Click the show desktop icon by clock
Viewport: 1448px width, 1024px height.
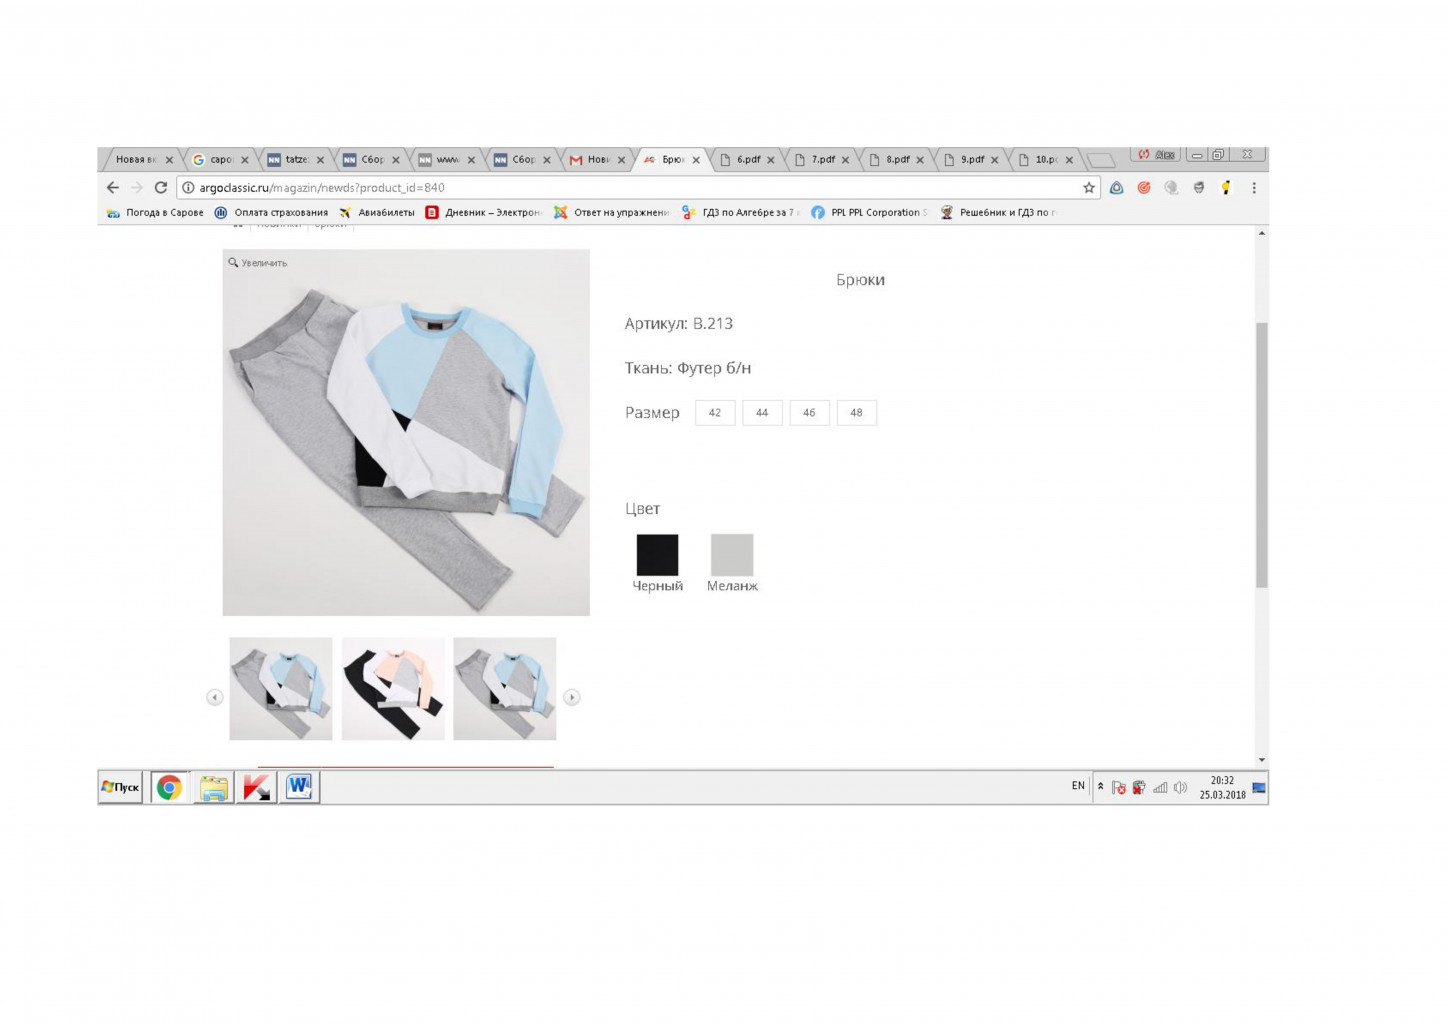1259,787
